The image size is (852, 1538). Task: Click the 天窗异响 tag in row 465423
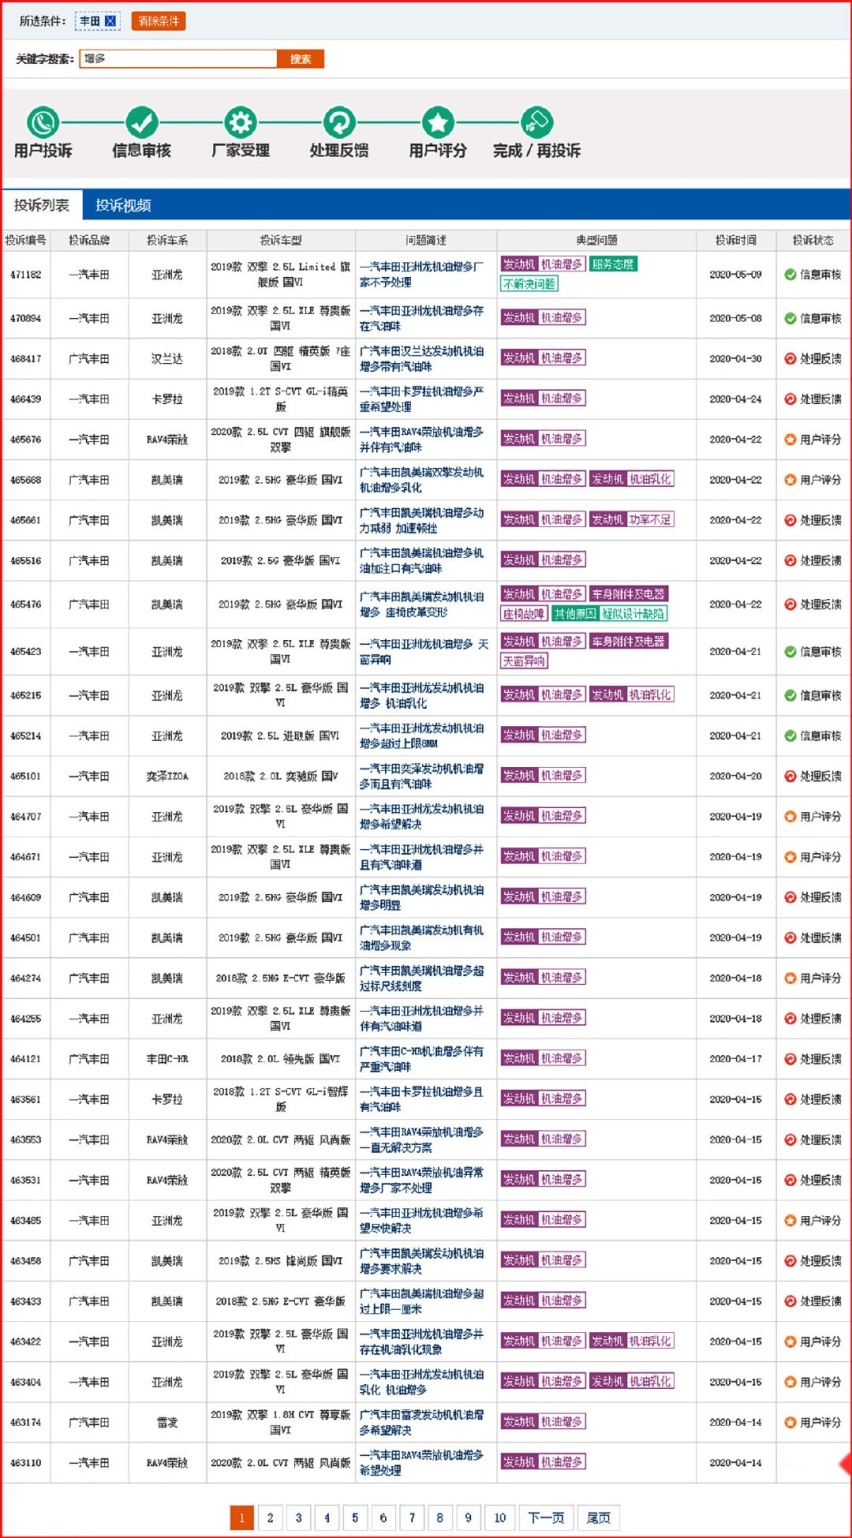click(x=524, y=661)
